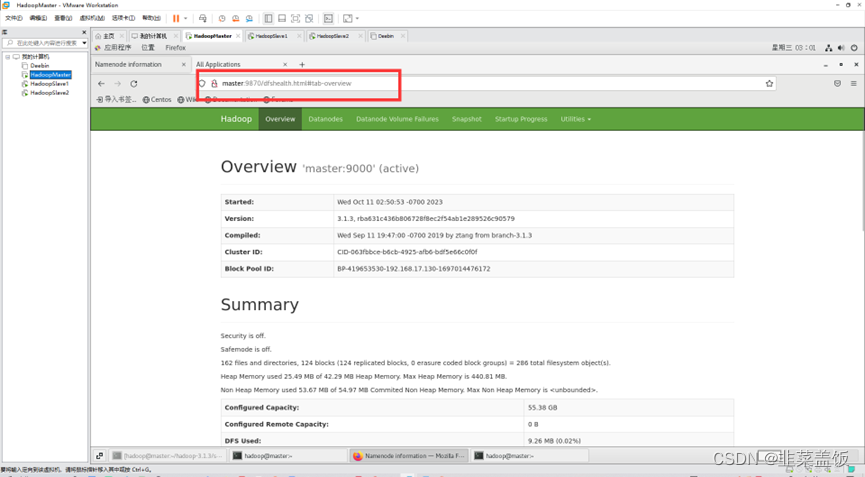Close the HadoopMaster VMware tab
The image size is (865, 477).
click(238, 36)
